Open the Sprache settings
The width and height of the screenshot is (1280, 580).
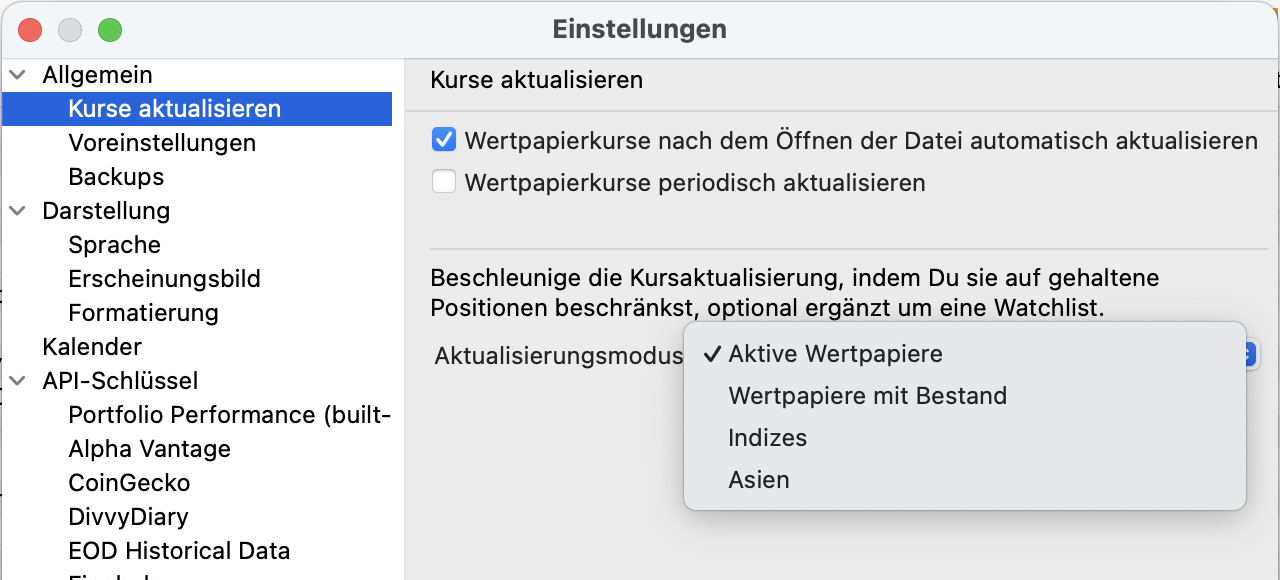click(114, 245)
